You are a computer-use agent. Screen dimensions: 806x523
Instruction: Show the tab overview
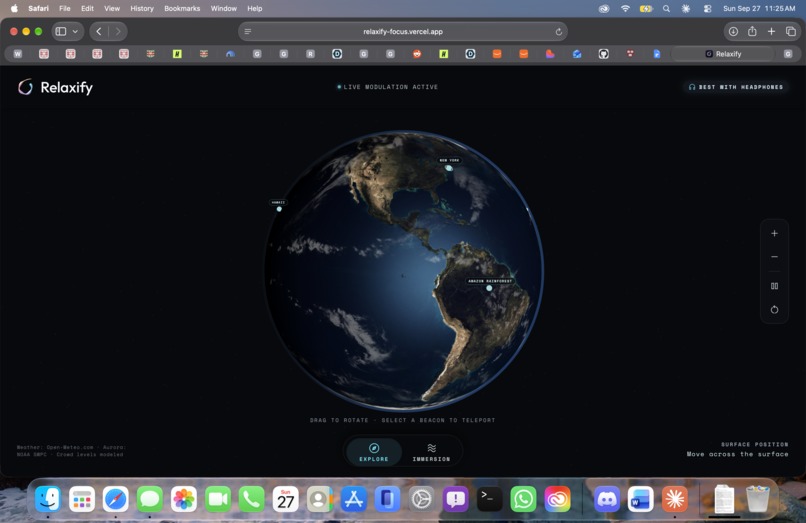click(x=791, y=31)
